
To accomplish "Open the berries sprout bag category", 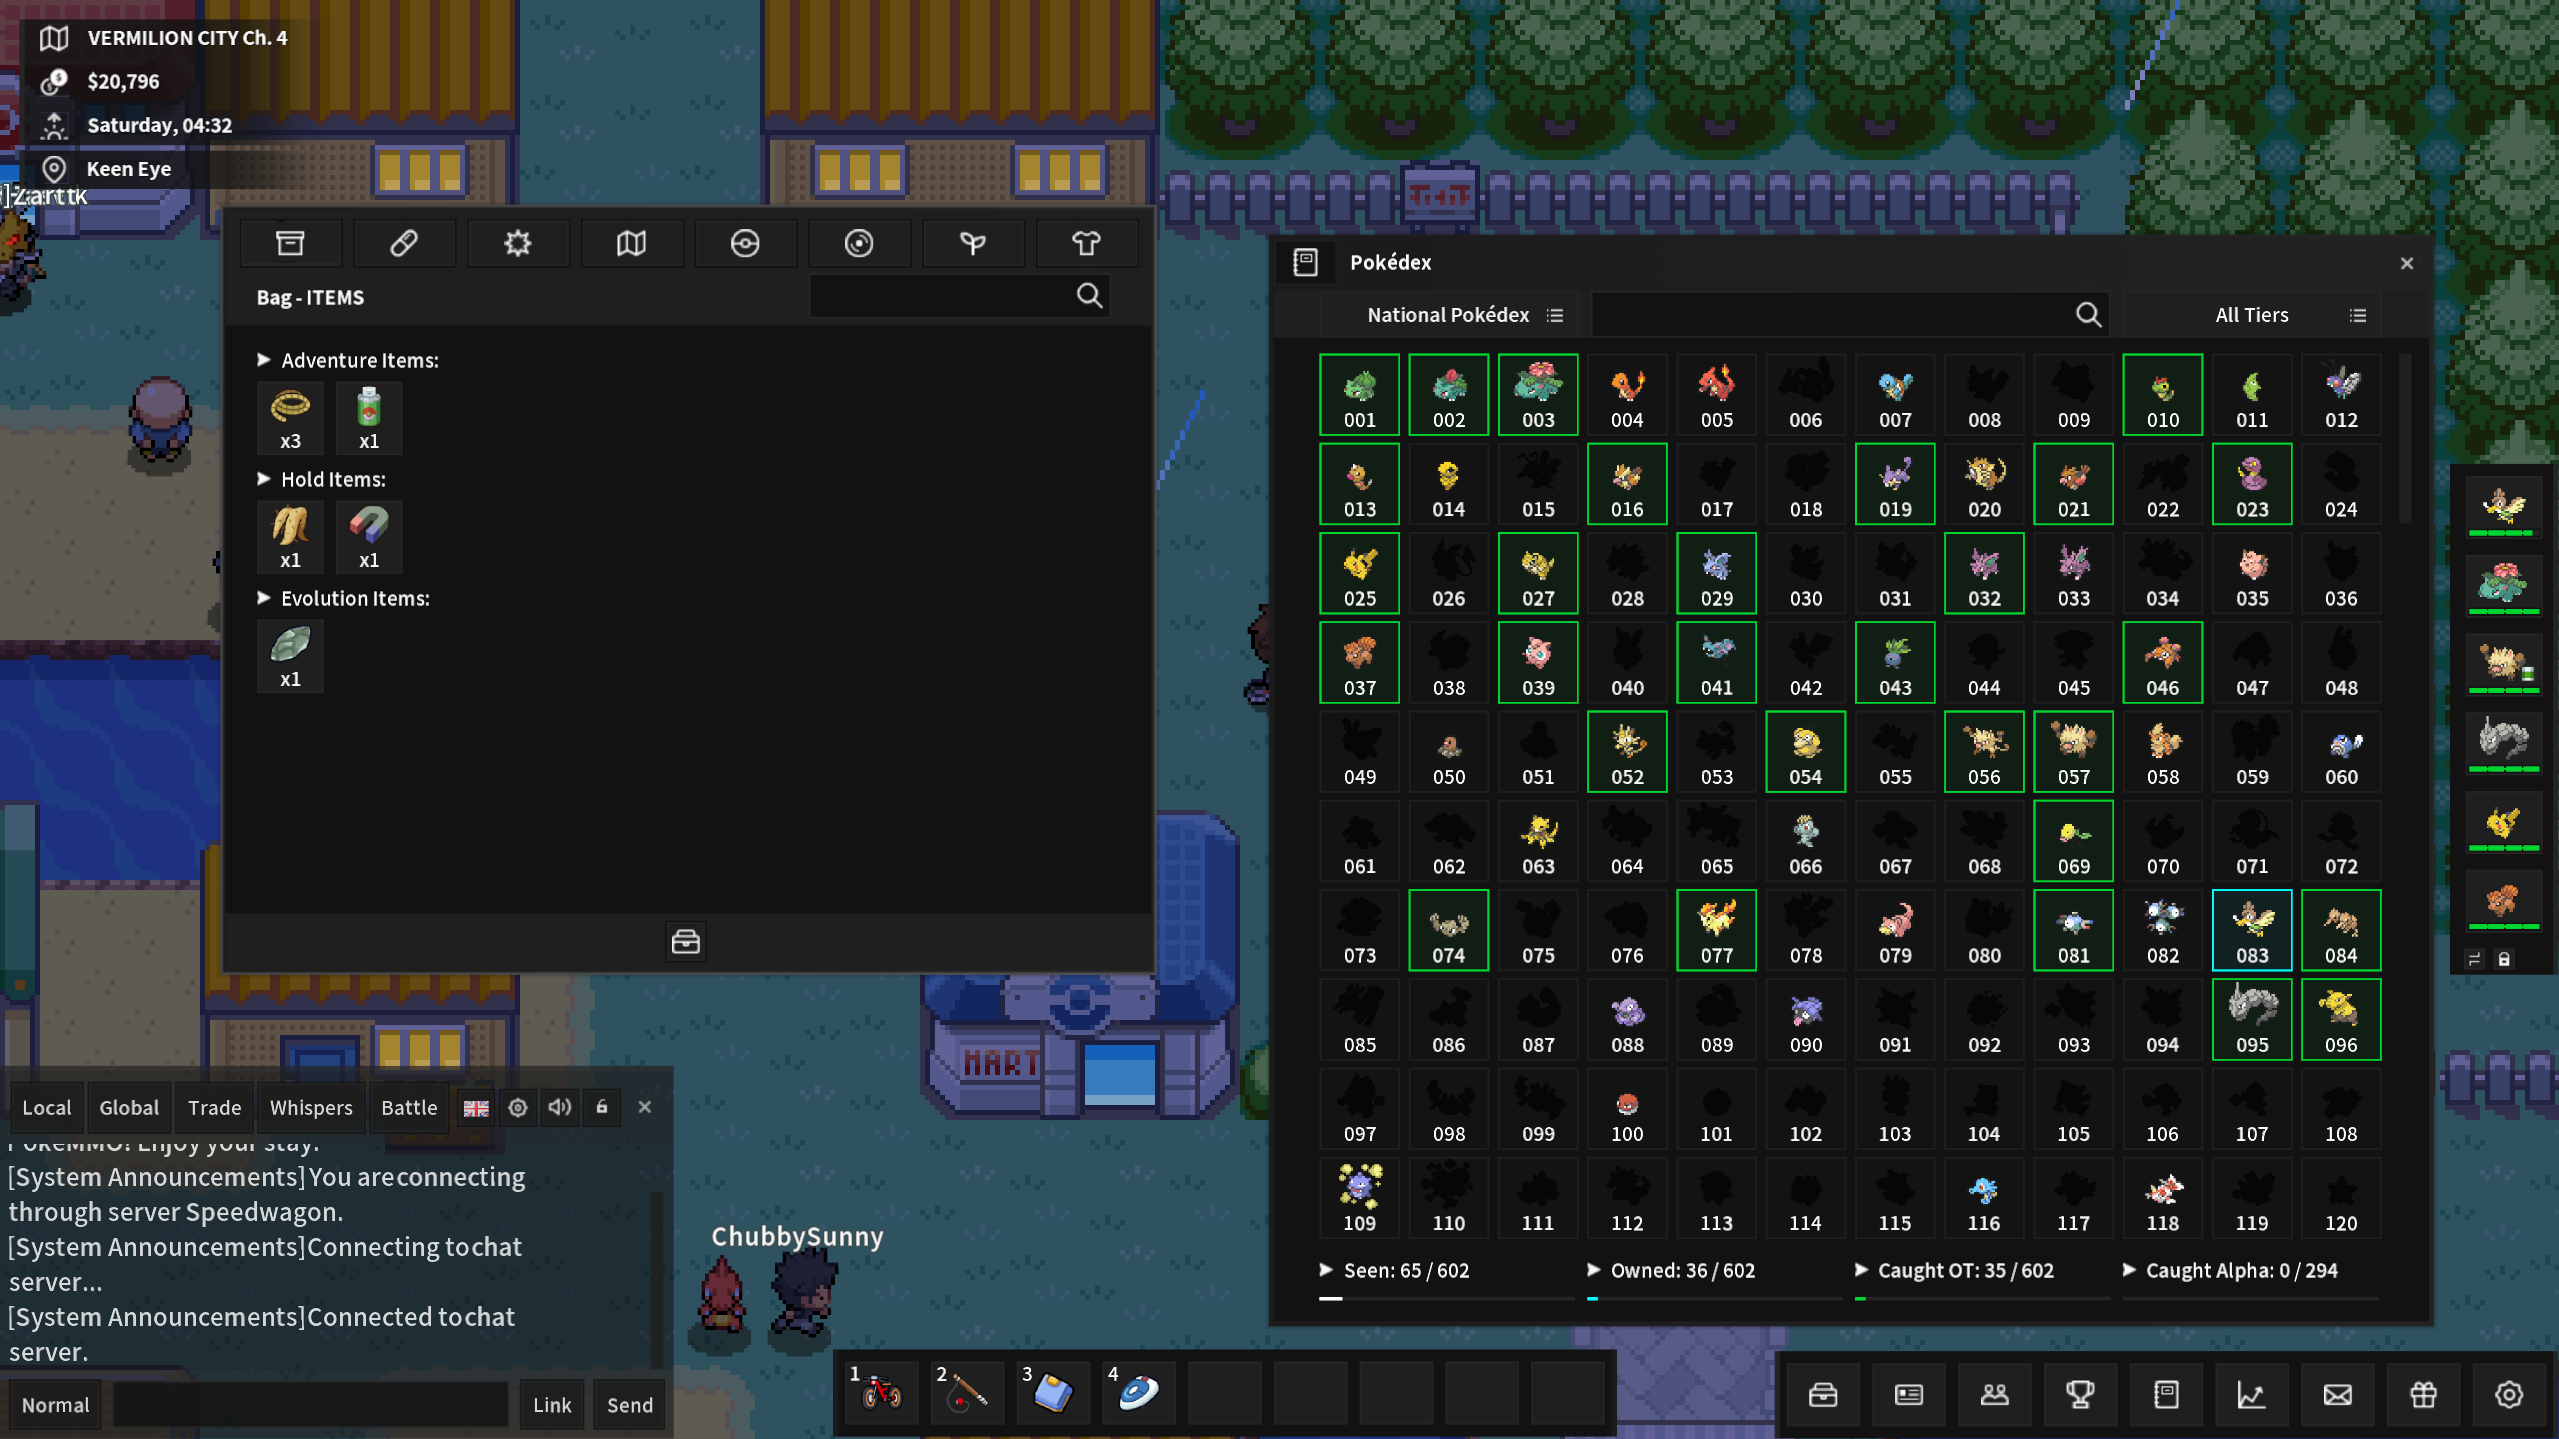I will pyautogui.click(x=973, y=243).
